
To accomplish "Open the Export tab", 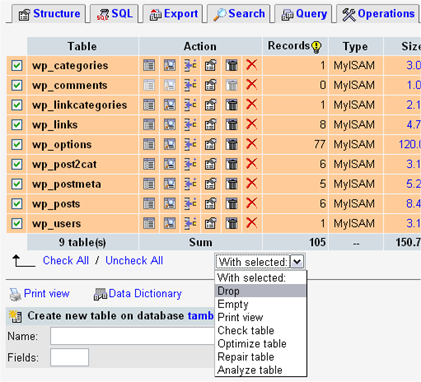I will click(x=173, y=14).
